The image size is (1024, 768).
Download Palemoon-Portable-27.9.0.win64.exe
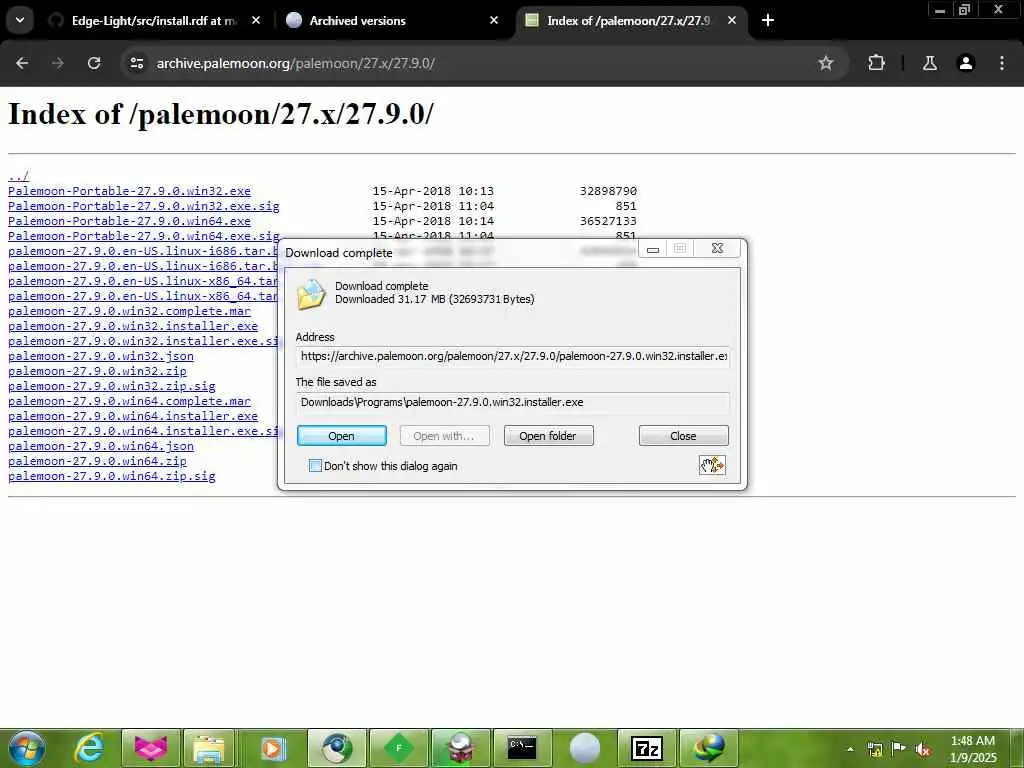[x=129, y=221]
